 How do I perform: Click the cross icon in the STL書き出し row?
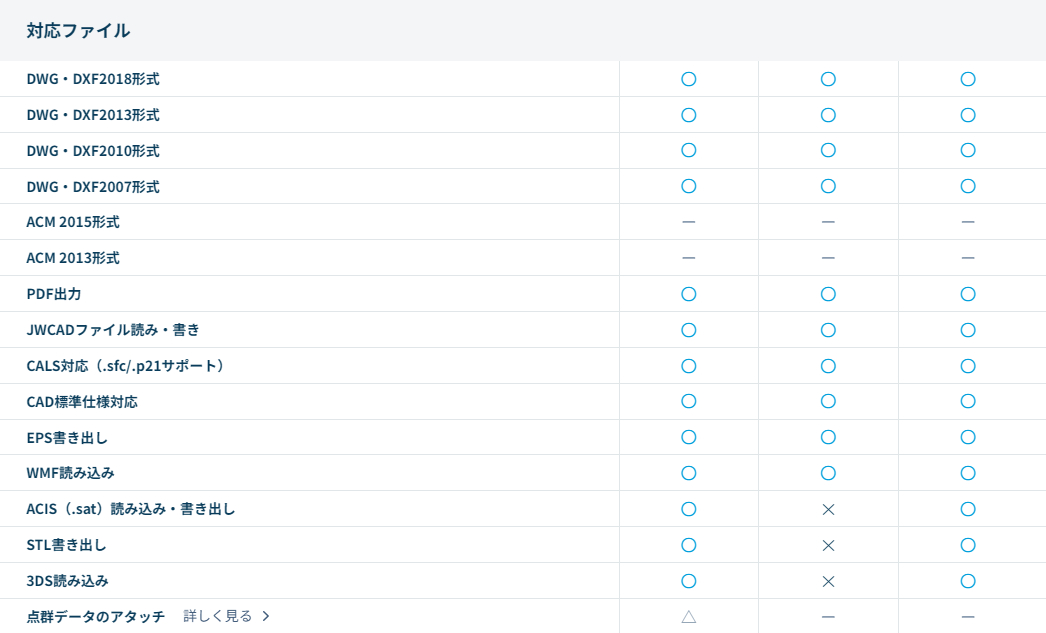click(x=828, y=545)
